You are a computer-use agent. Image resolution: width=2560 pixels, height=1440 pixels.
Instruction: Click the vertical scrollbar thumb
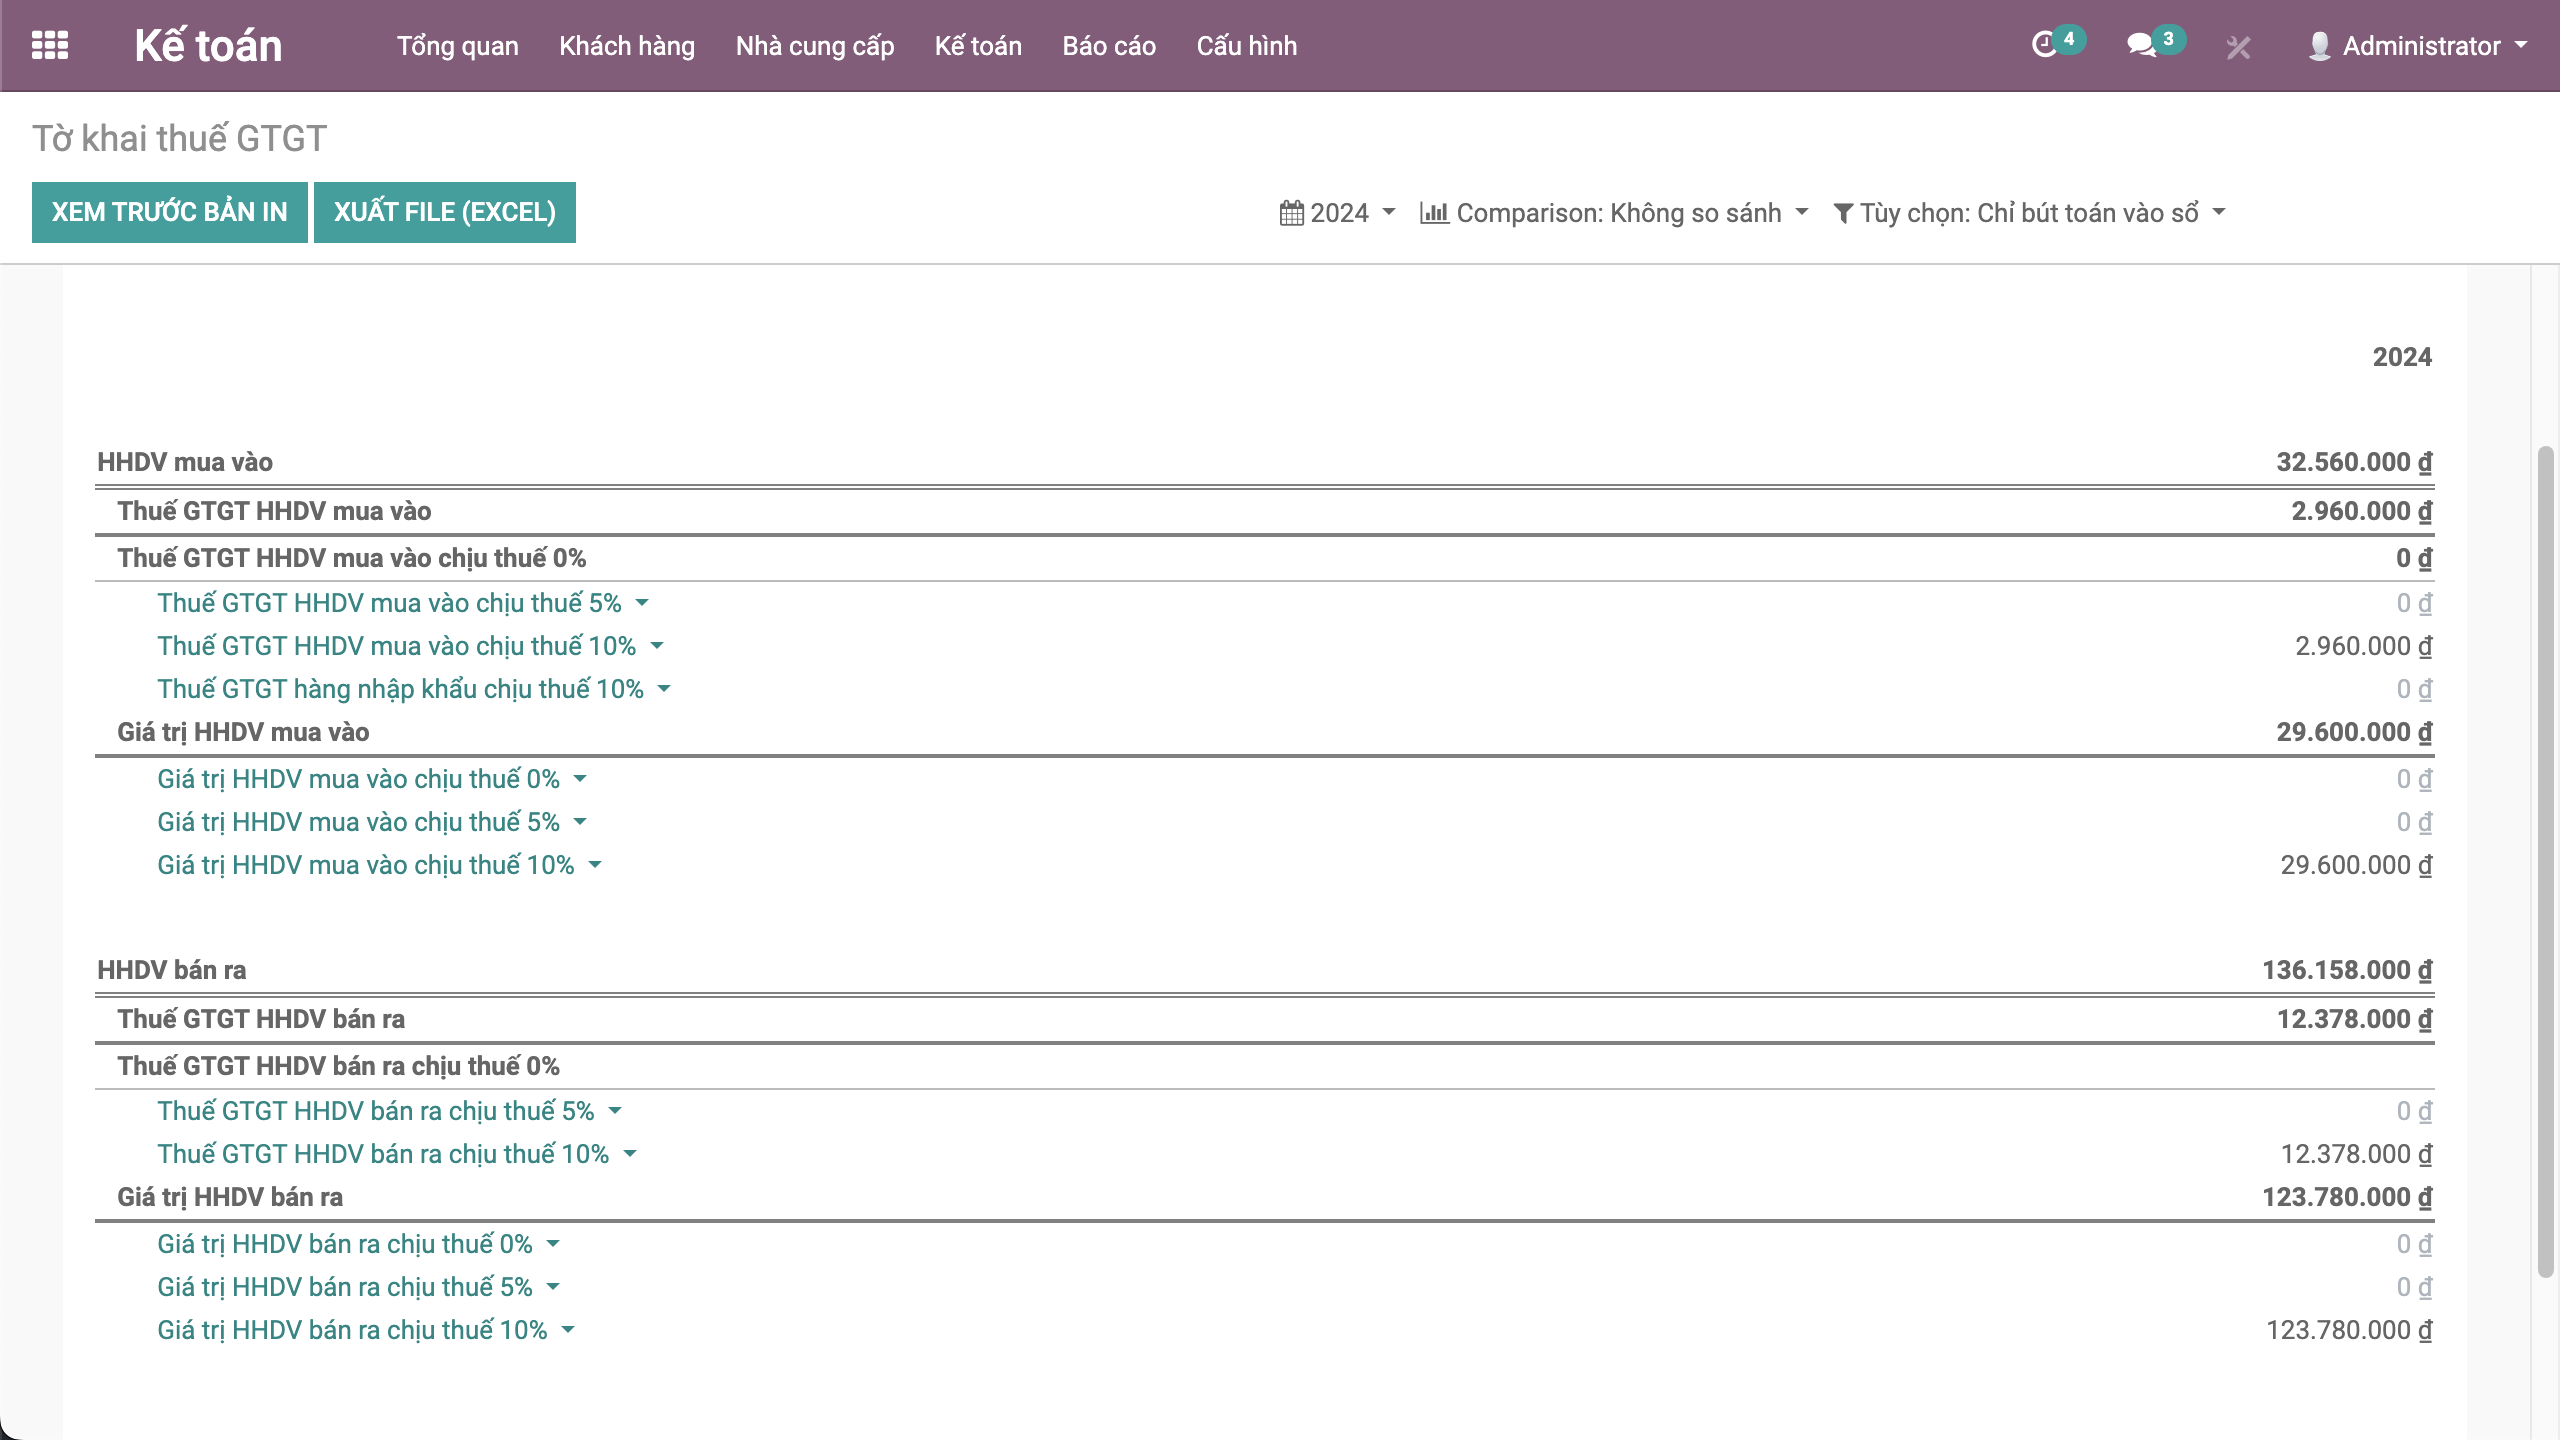[x=2545, y=860]
